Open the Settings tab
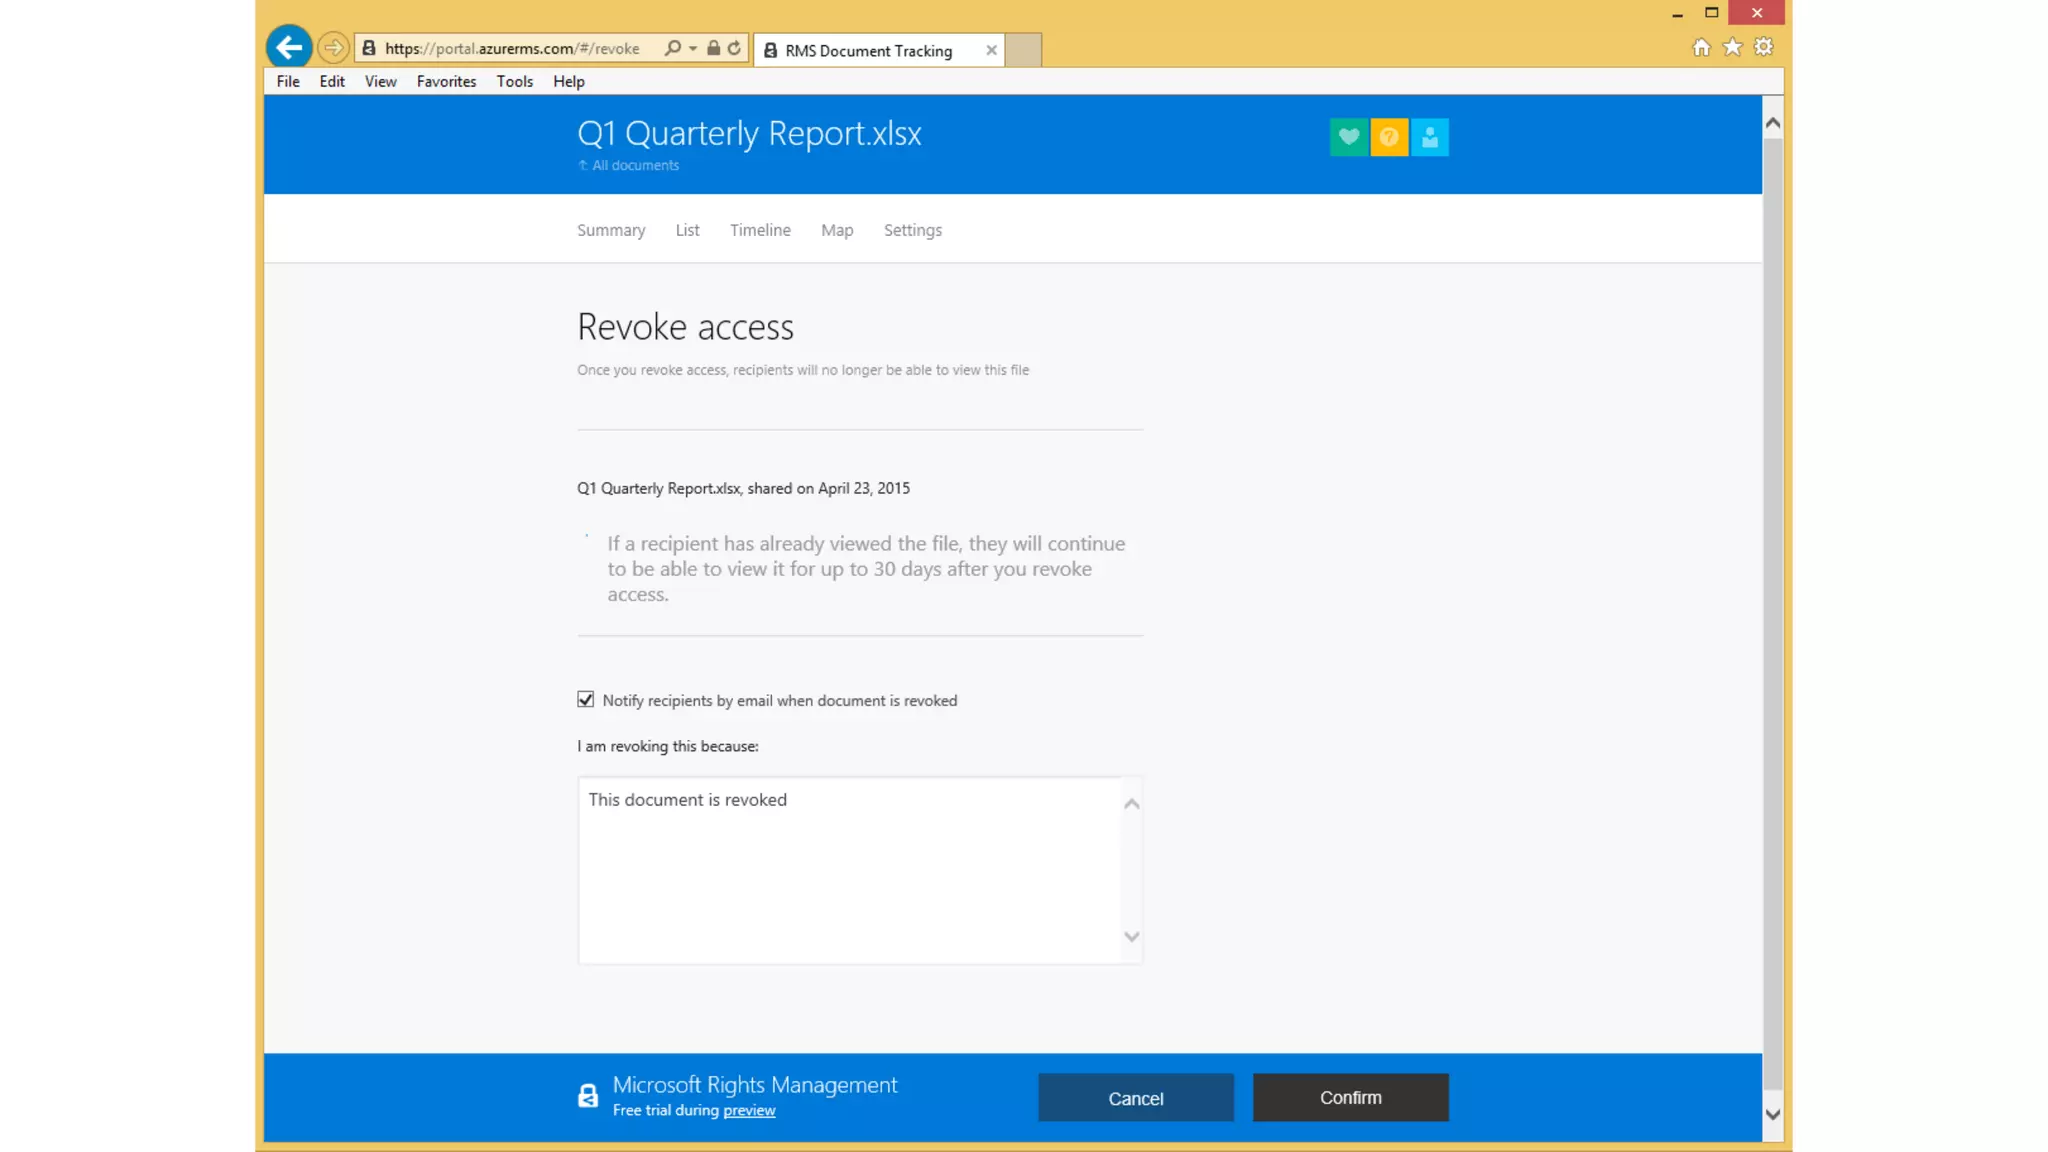The height and width of the screenshot is (1152, 2048). pos(912,230)
